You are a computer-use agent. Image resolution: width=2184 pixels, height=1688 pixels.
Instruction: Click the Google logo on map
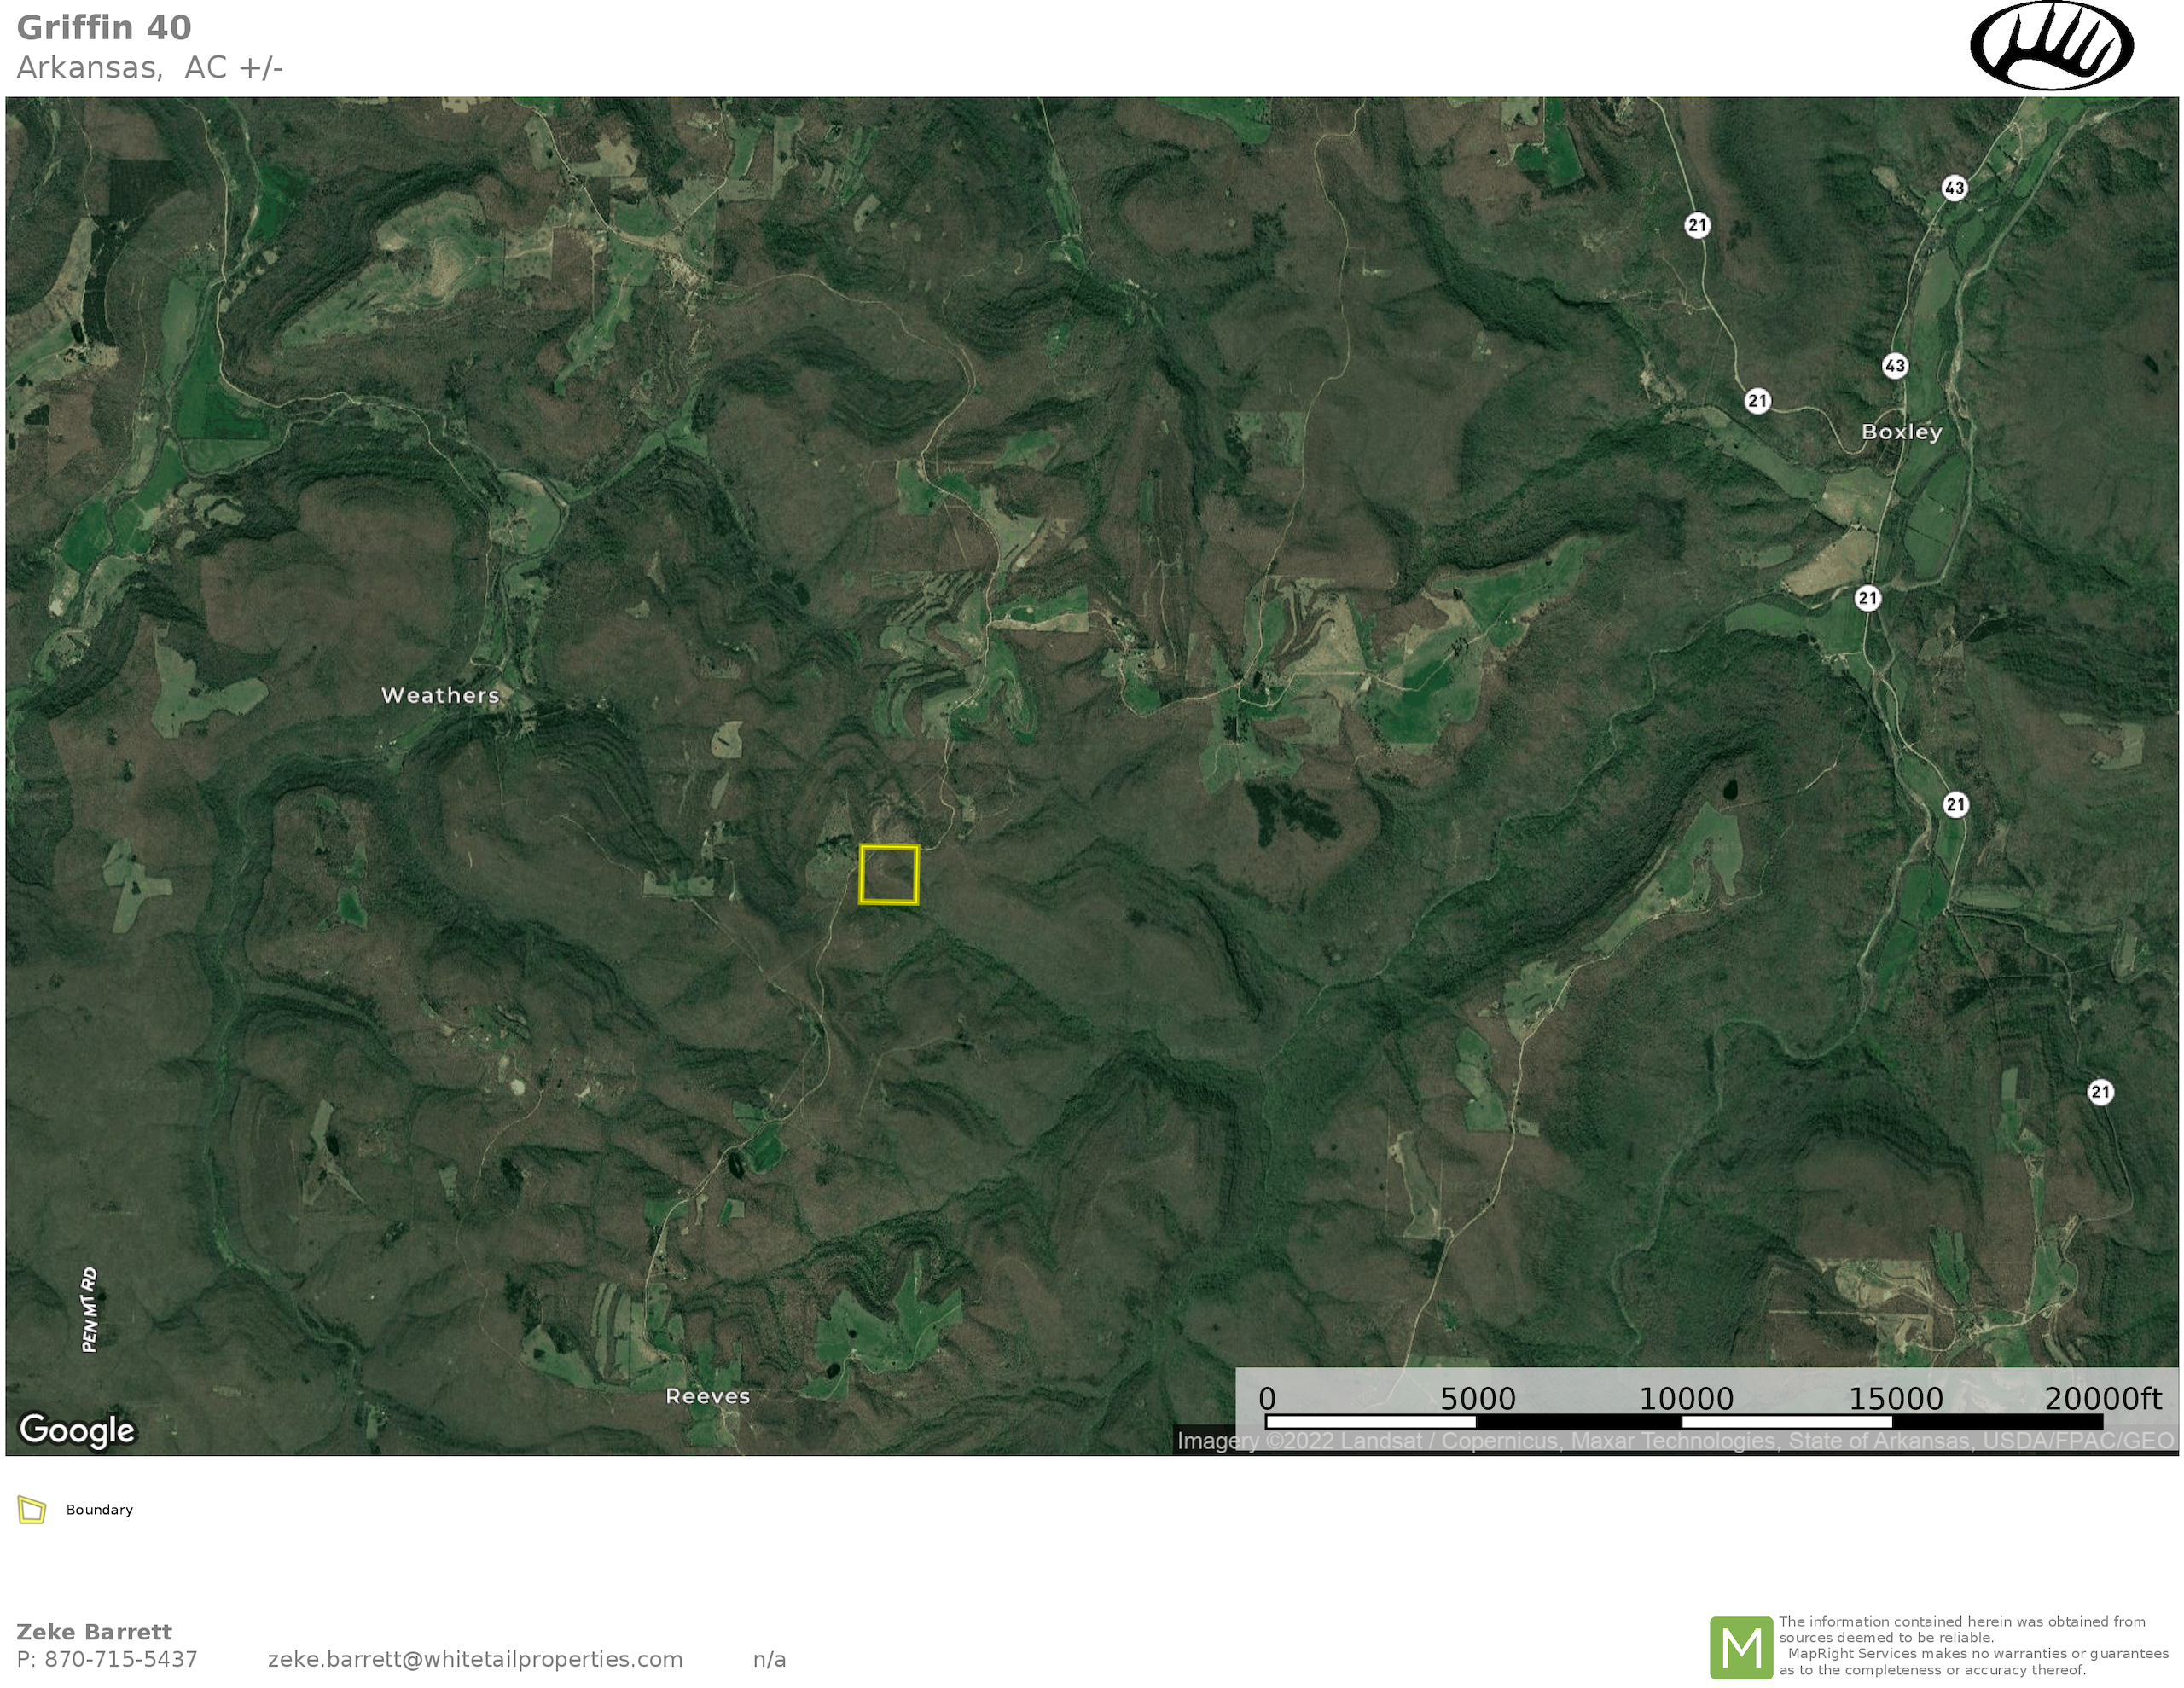point(77,1430)
